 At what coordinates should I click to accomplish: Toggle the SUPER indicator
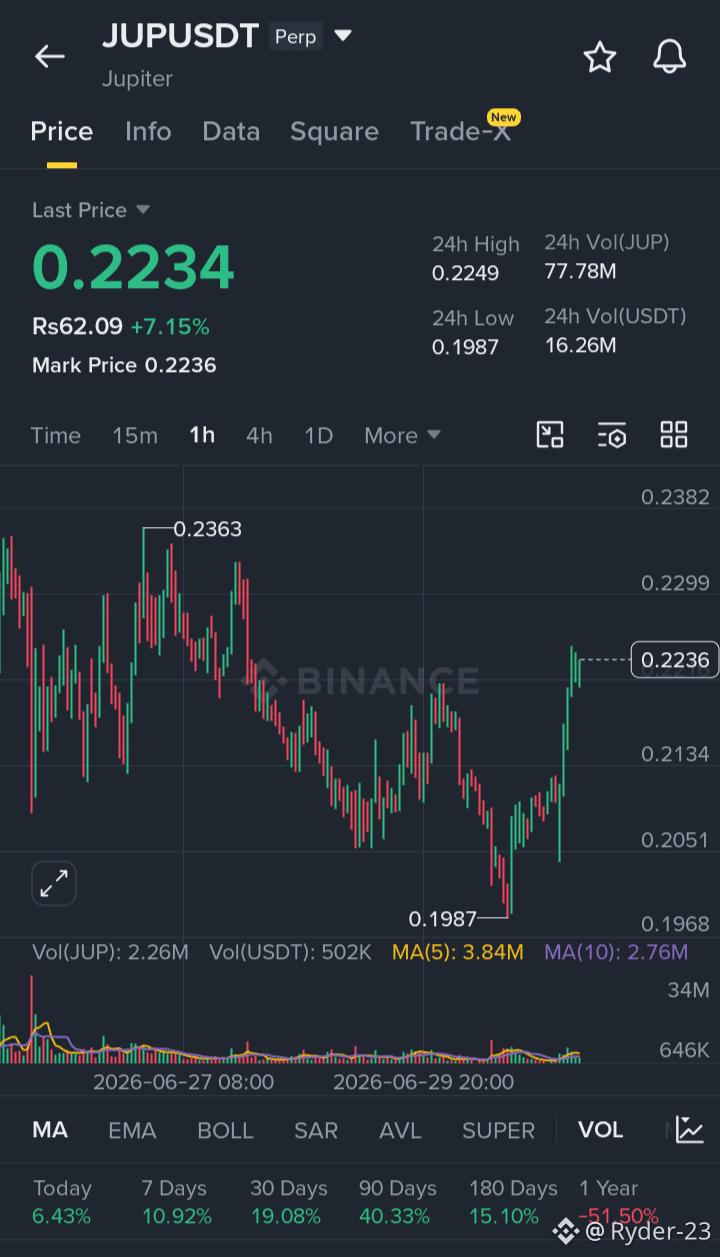(x=499, y=1130)
